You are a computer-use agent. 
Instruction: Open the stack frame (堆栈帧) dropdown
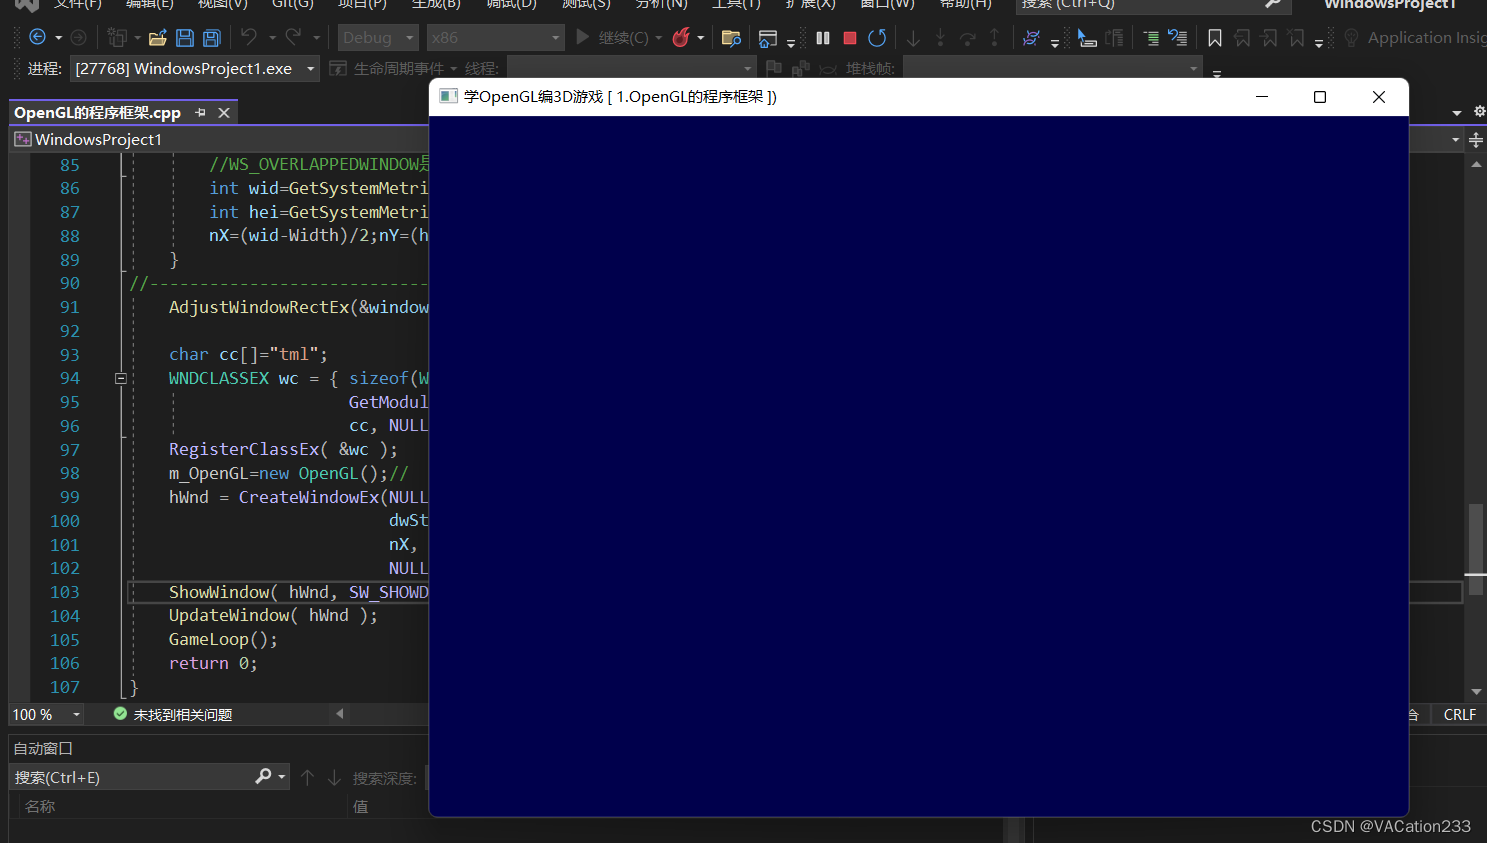coord(1051,68)
